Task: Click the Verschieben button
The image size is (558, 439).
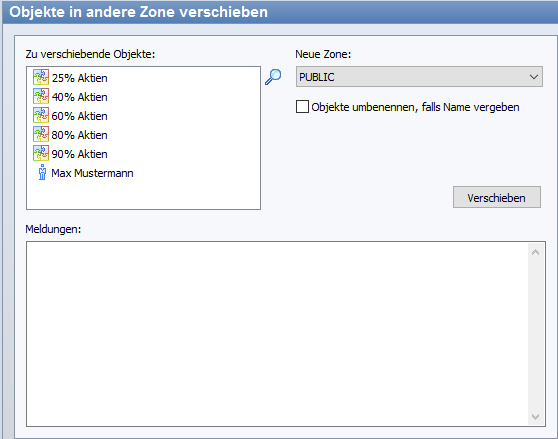Action: pos(497,197)
